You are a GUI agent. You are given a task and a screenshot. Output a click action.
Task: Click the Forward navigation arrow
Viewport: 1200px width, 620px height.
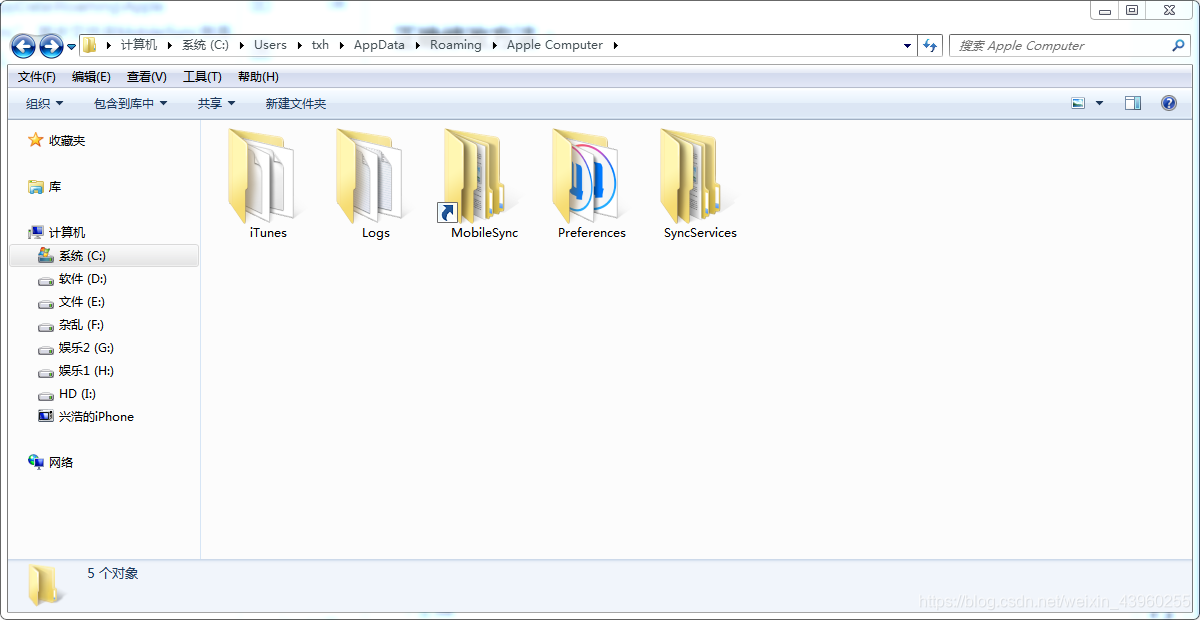[x=51, y=46]
